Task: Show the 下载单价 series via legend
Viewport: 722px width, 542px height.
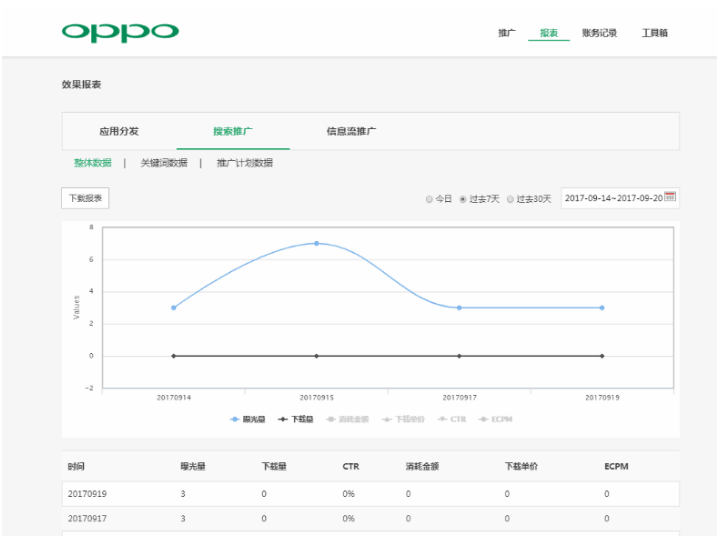Action: pos(403,419)
